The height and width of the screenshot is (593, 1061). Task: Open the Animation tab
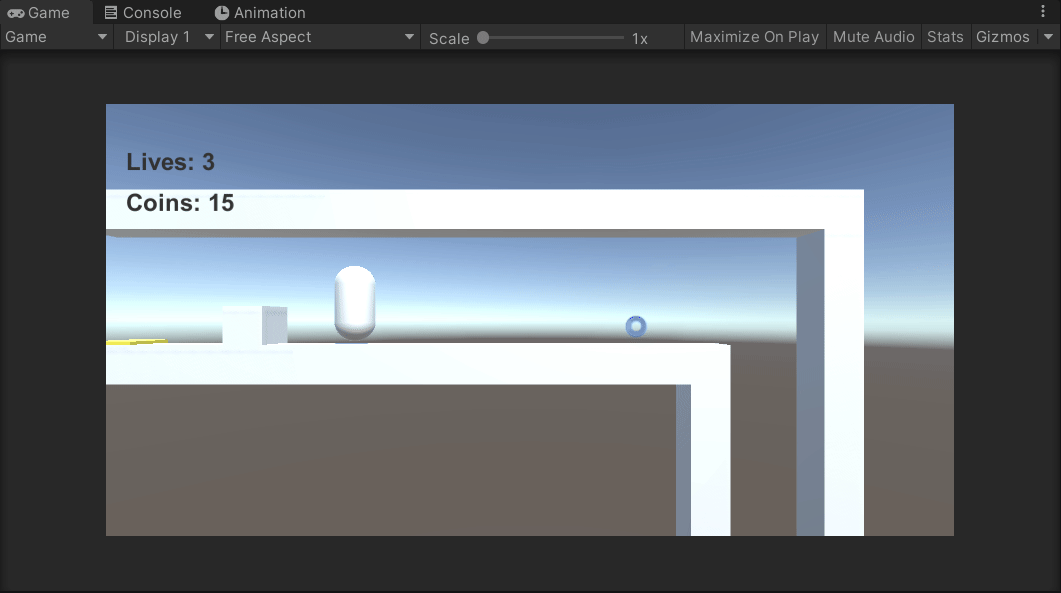tap(260, 12)
